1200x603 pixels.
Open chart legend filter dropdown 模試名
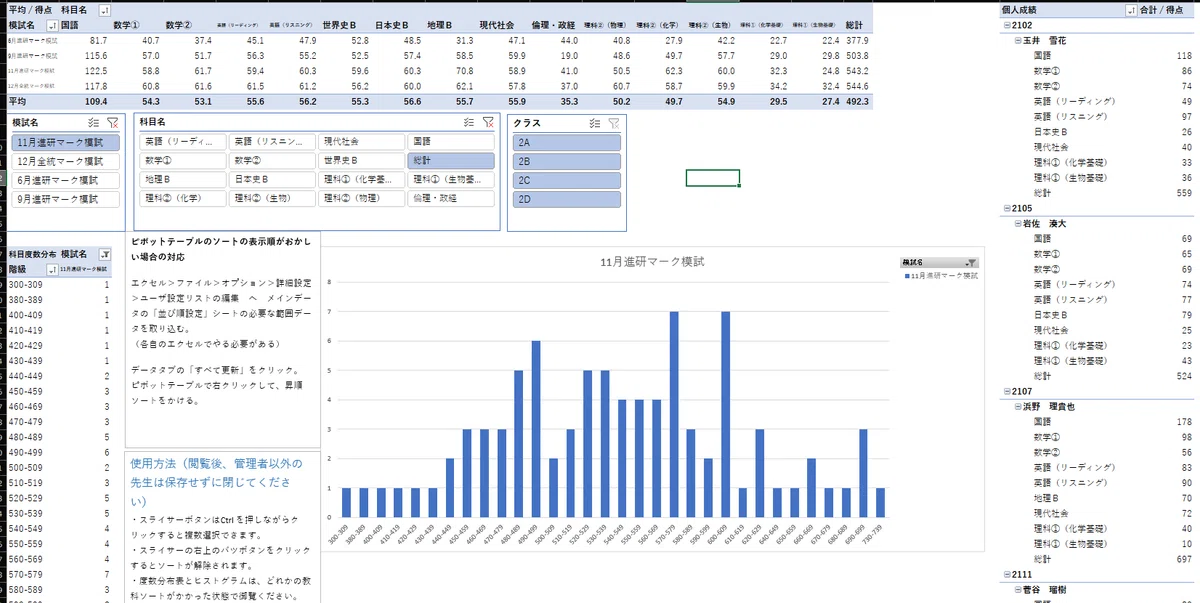coord(972,261)
